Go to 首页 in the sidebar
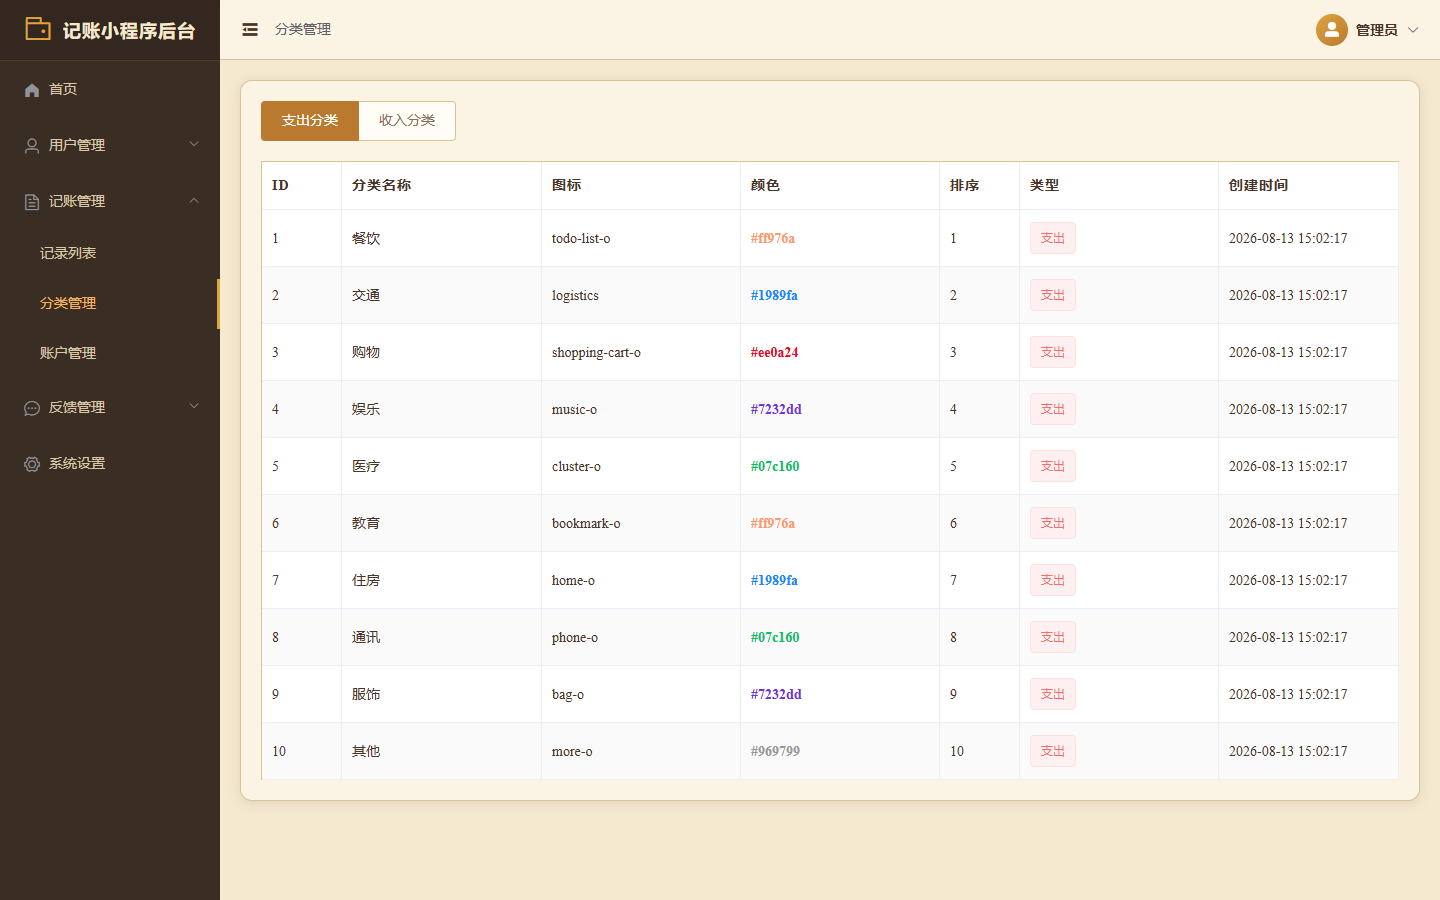The height and width of the screenshot is (900, 1440). (110, 89)
